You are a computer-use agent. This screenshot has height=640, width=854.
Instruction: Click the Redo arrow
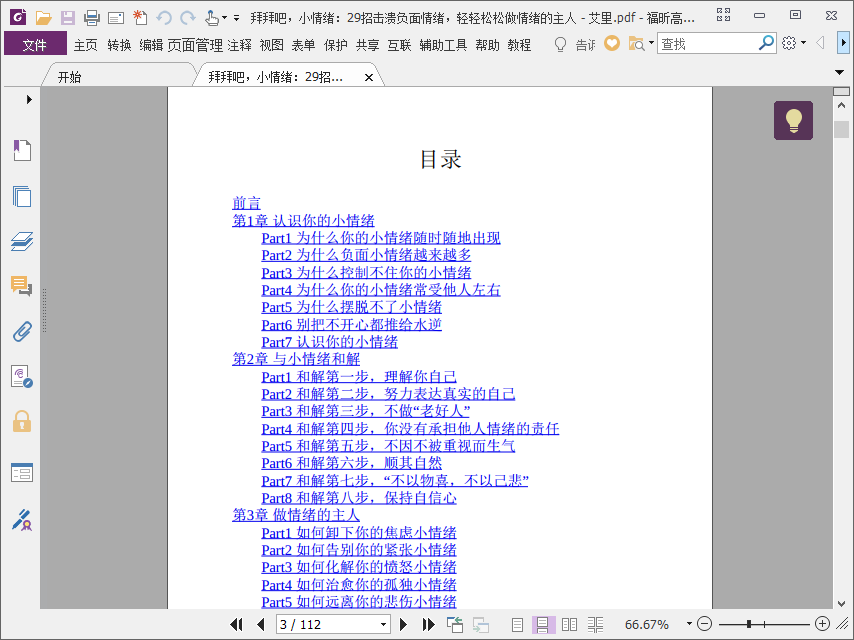tap(188, 18)
